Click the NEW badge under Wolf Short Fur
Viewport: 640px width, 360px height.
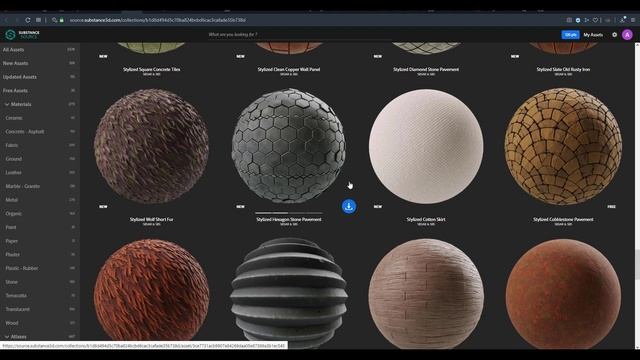tap(103, 207)
